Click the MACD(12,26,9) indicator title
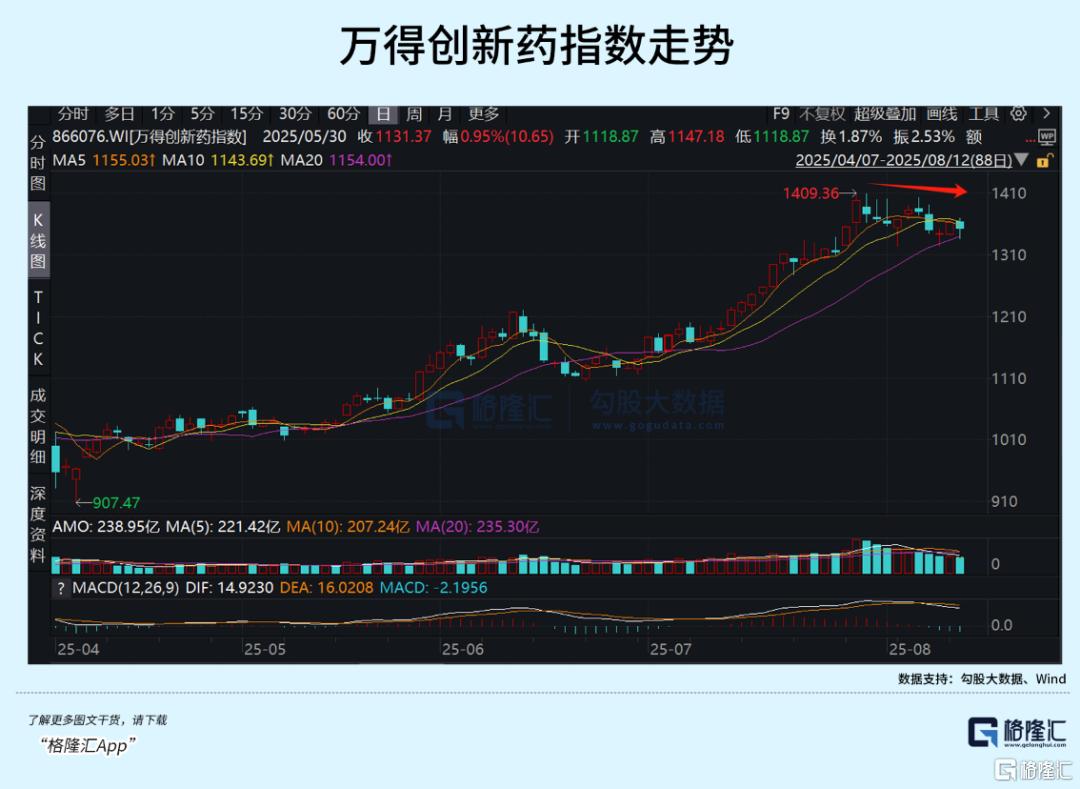Image resolution: width=1080 pixels, height=789 pixels. point(126,588)
